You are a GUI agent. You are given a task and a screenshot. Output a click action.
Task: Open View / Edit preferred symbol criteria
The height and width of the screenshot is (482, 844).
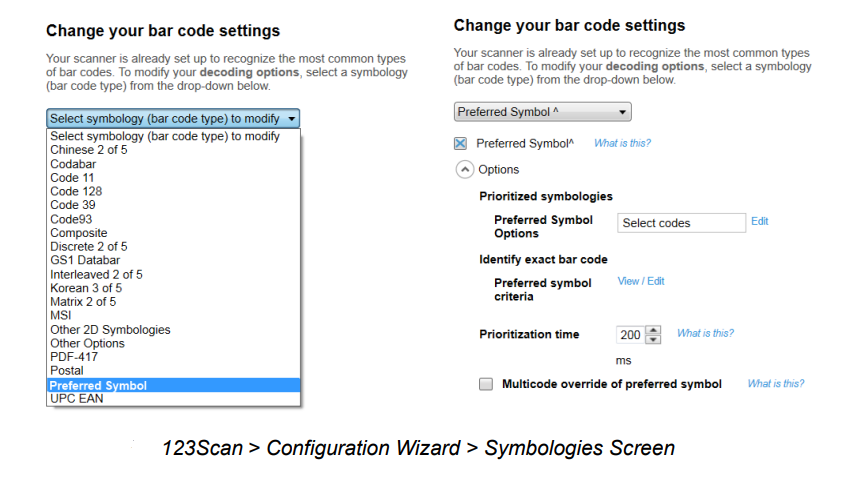(x=641, y=281)
